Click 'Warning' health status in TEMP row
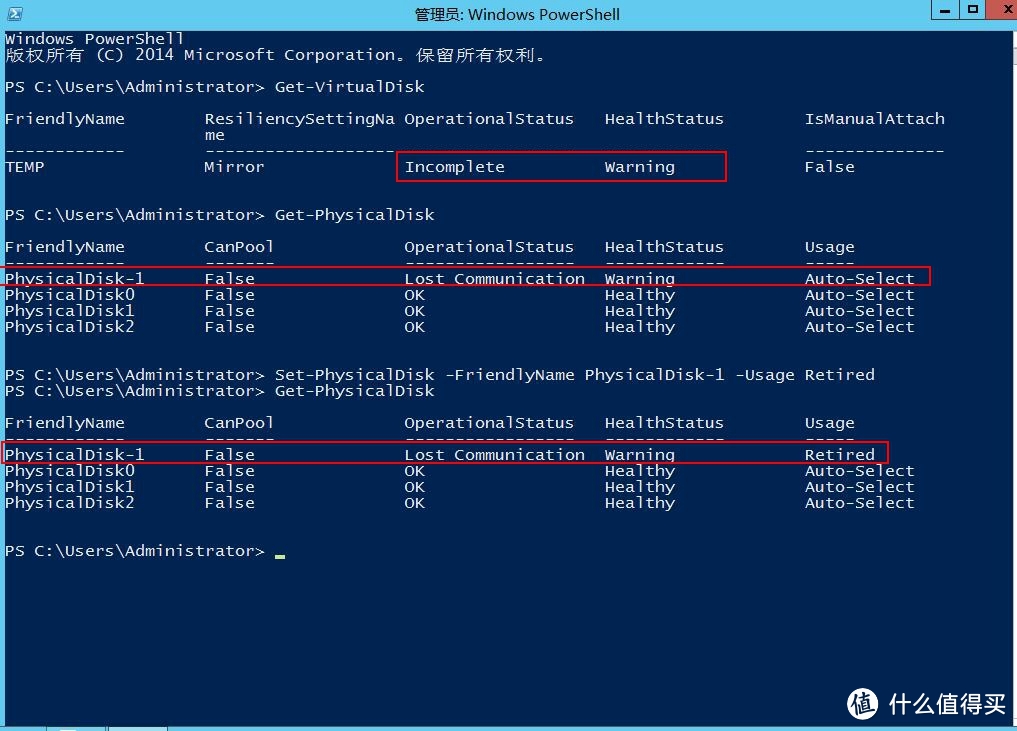Viewport: 1017px width, 731px height. pos(640,167)
